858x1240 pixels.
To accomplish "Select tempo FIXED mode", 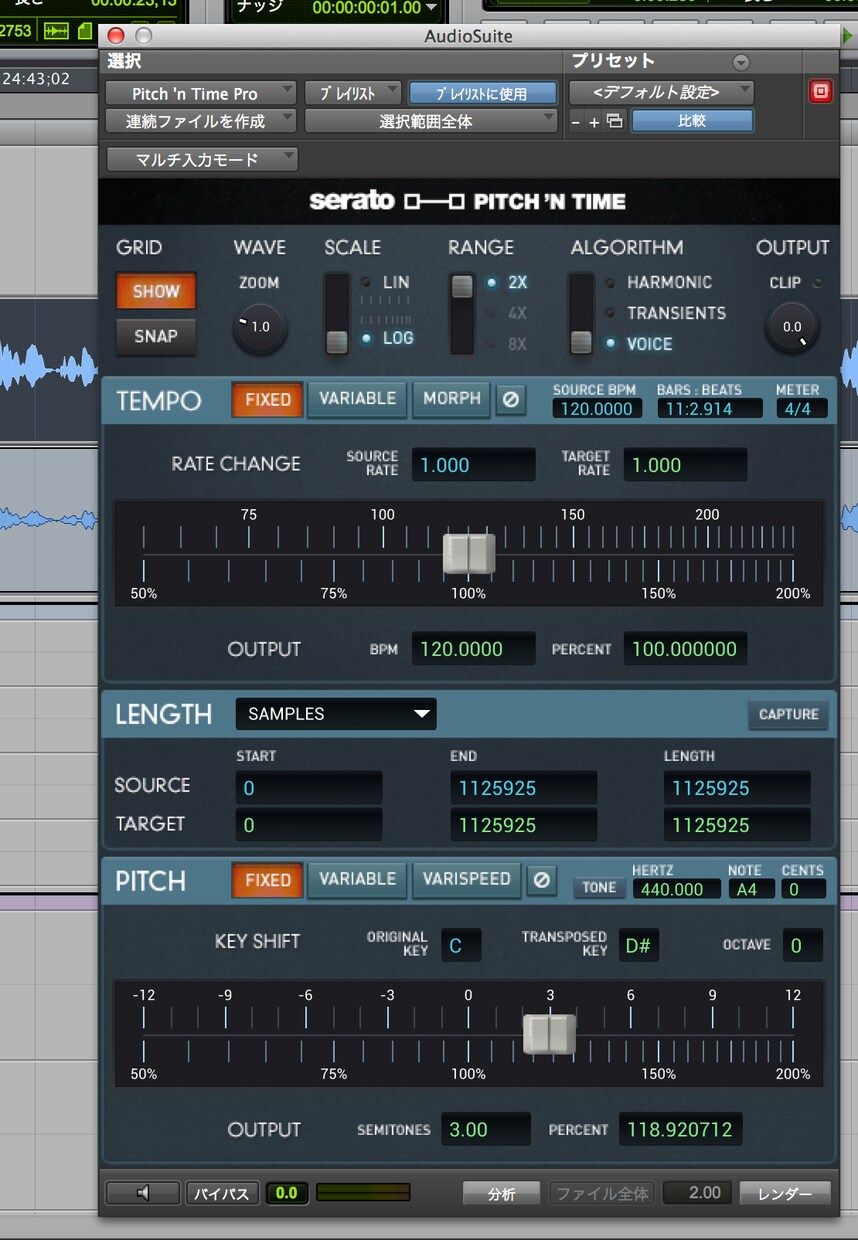I will [x=268, y=399].
